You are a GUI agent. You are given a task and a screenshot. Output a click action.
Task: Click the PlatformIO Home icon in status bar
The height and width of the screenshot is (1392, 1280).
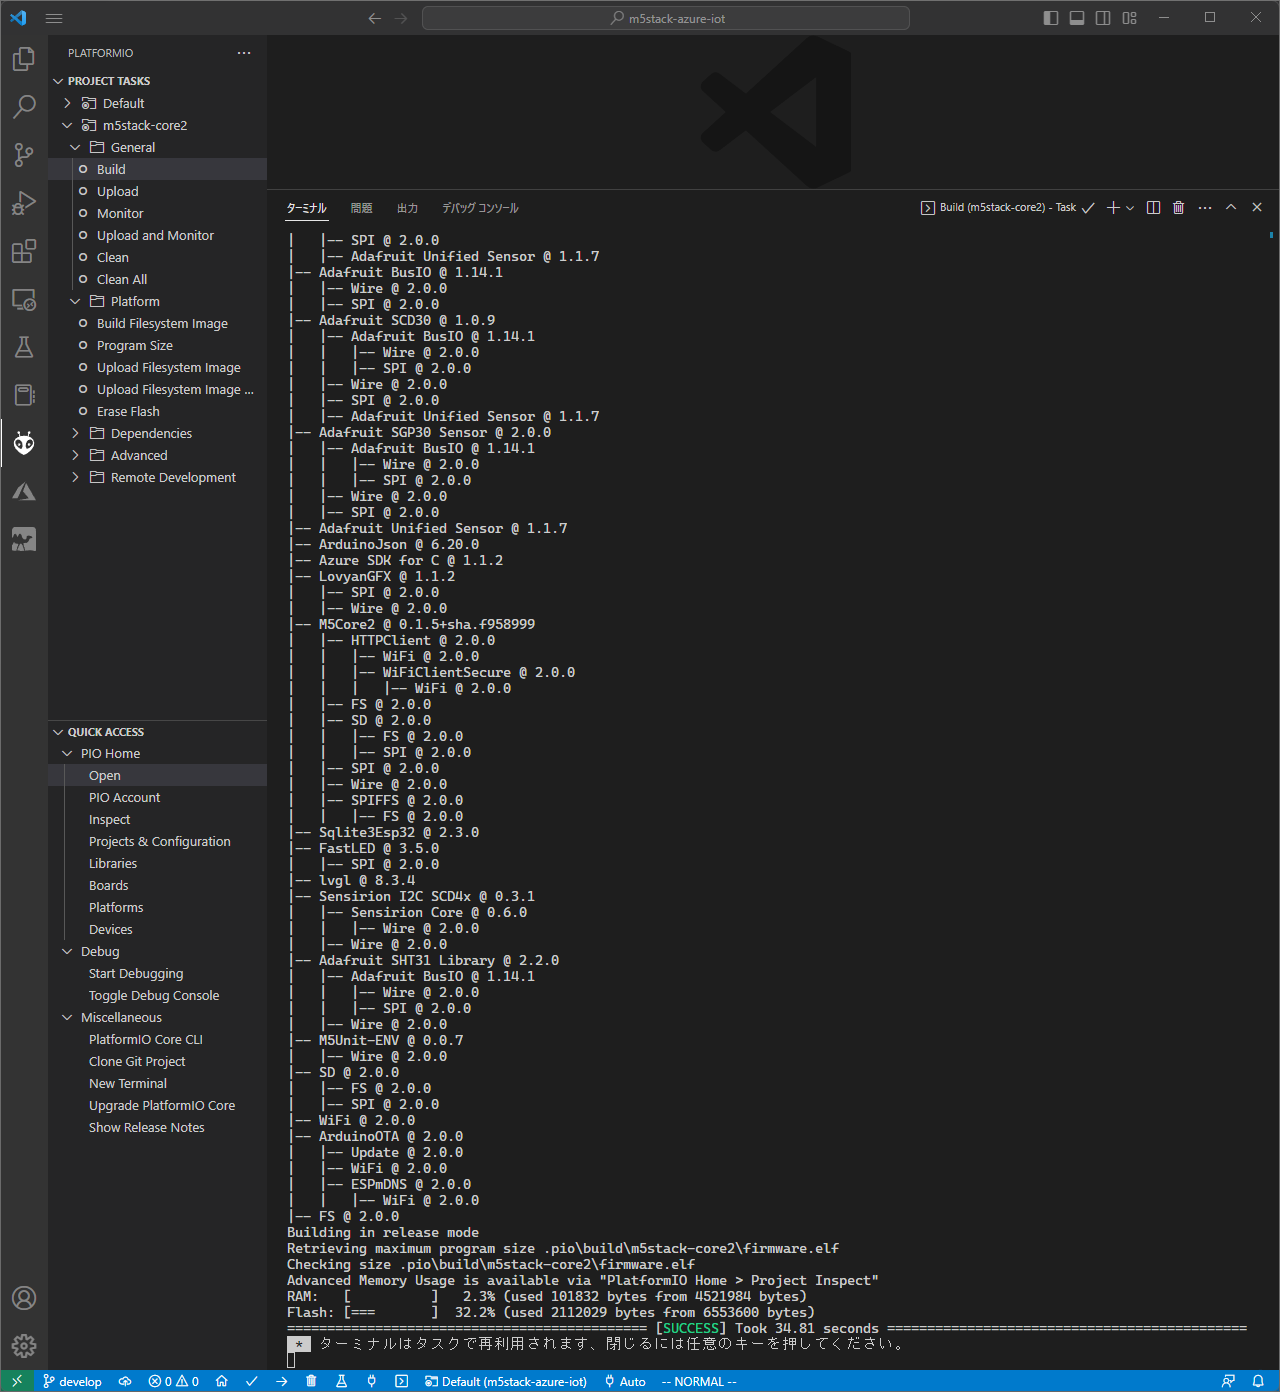pyautogui.click(x=222, y=1381)
